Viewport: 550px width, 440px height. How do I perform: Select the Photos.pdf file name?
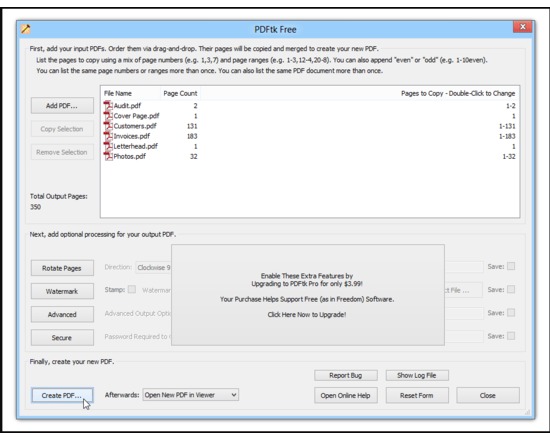(x=129, y=156)
